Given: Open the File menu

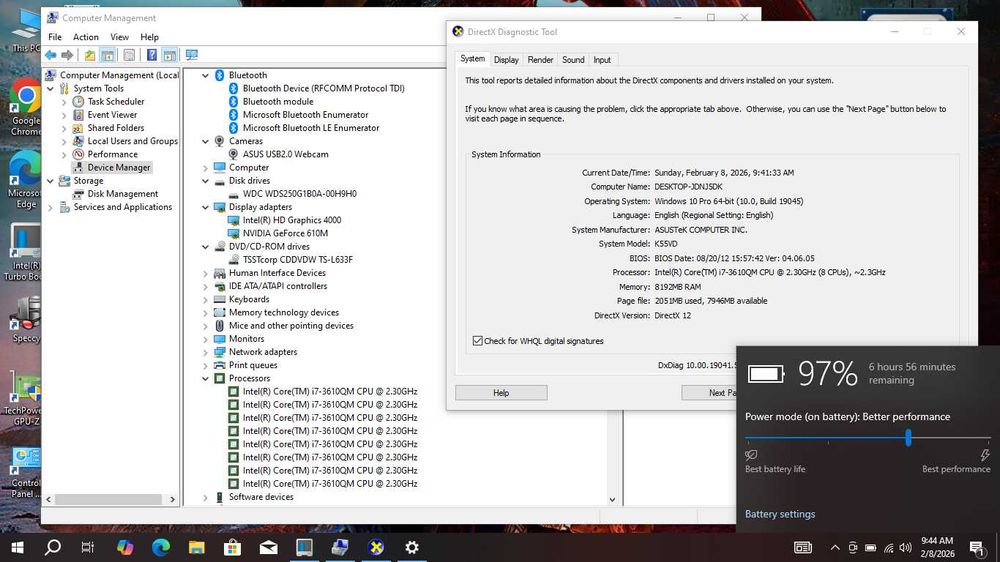Looking at the screenshot, I should click(55, 37).
